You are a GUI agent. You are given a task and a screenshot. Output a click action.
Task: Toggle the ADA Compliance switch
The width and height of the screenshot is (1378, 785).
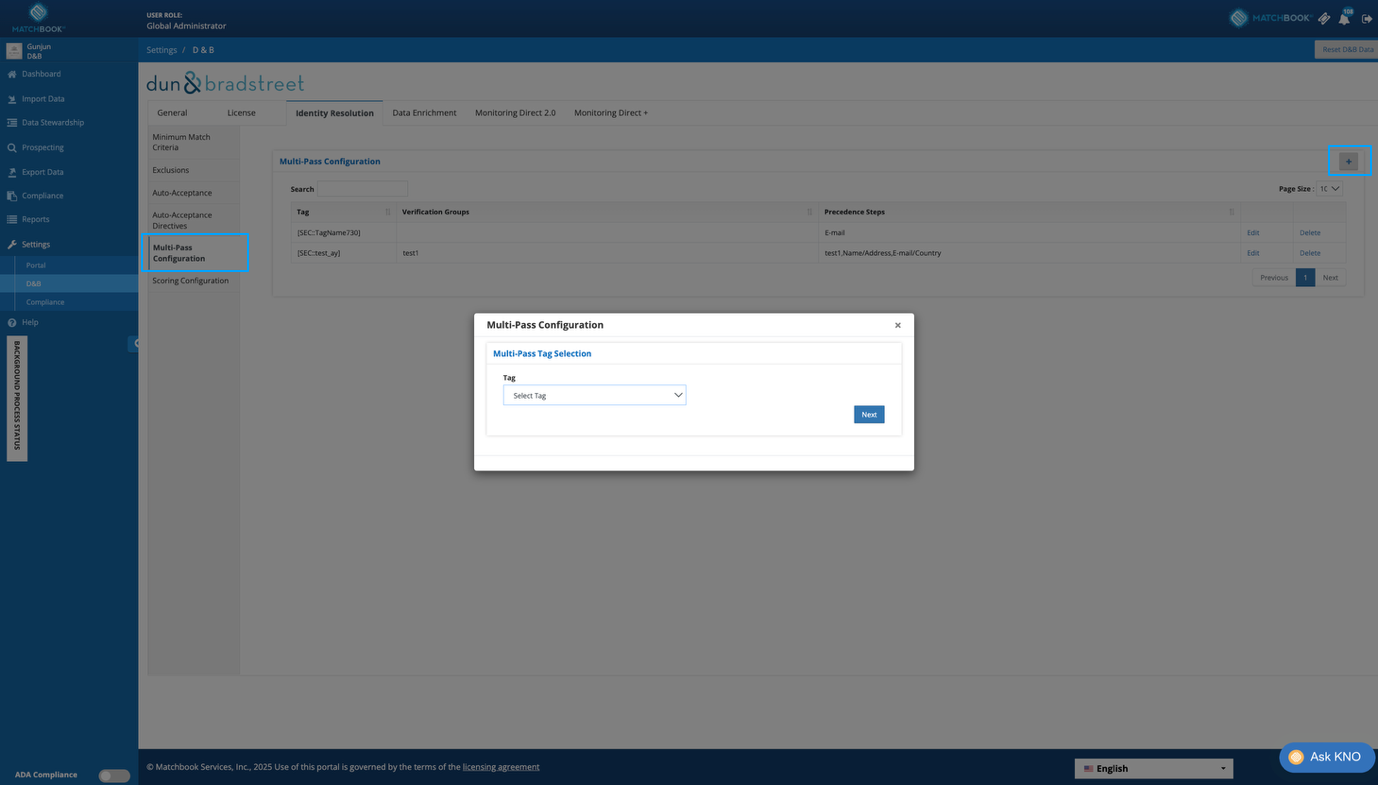pyautogui.click(x=114, y=775)
